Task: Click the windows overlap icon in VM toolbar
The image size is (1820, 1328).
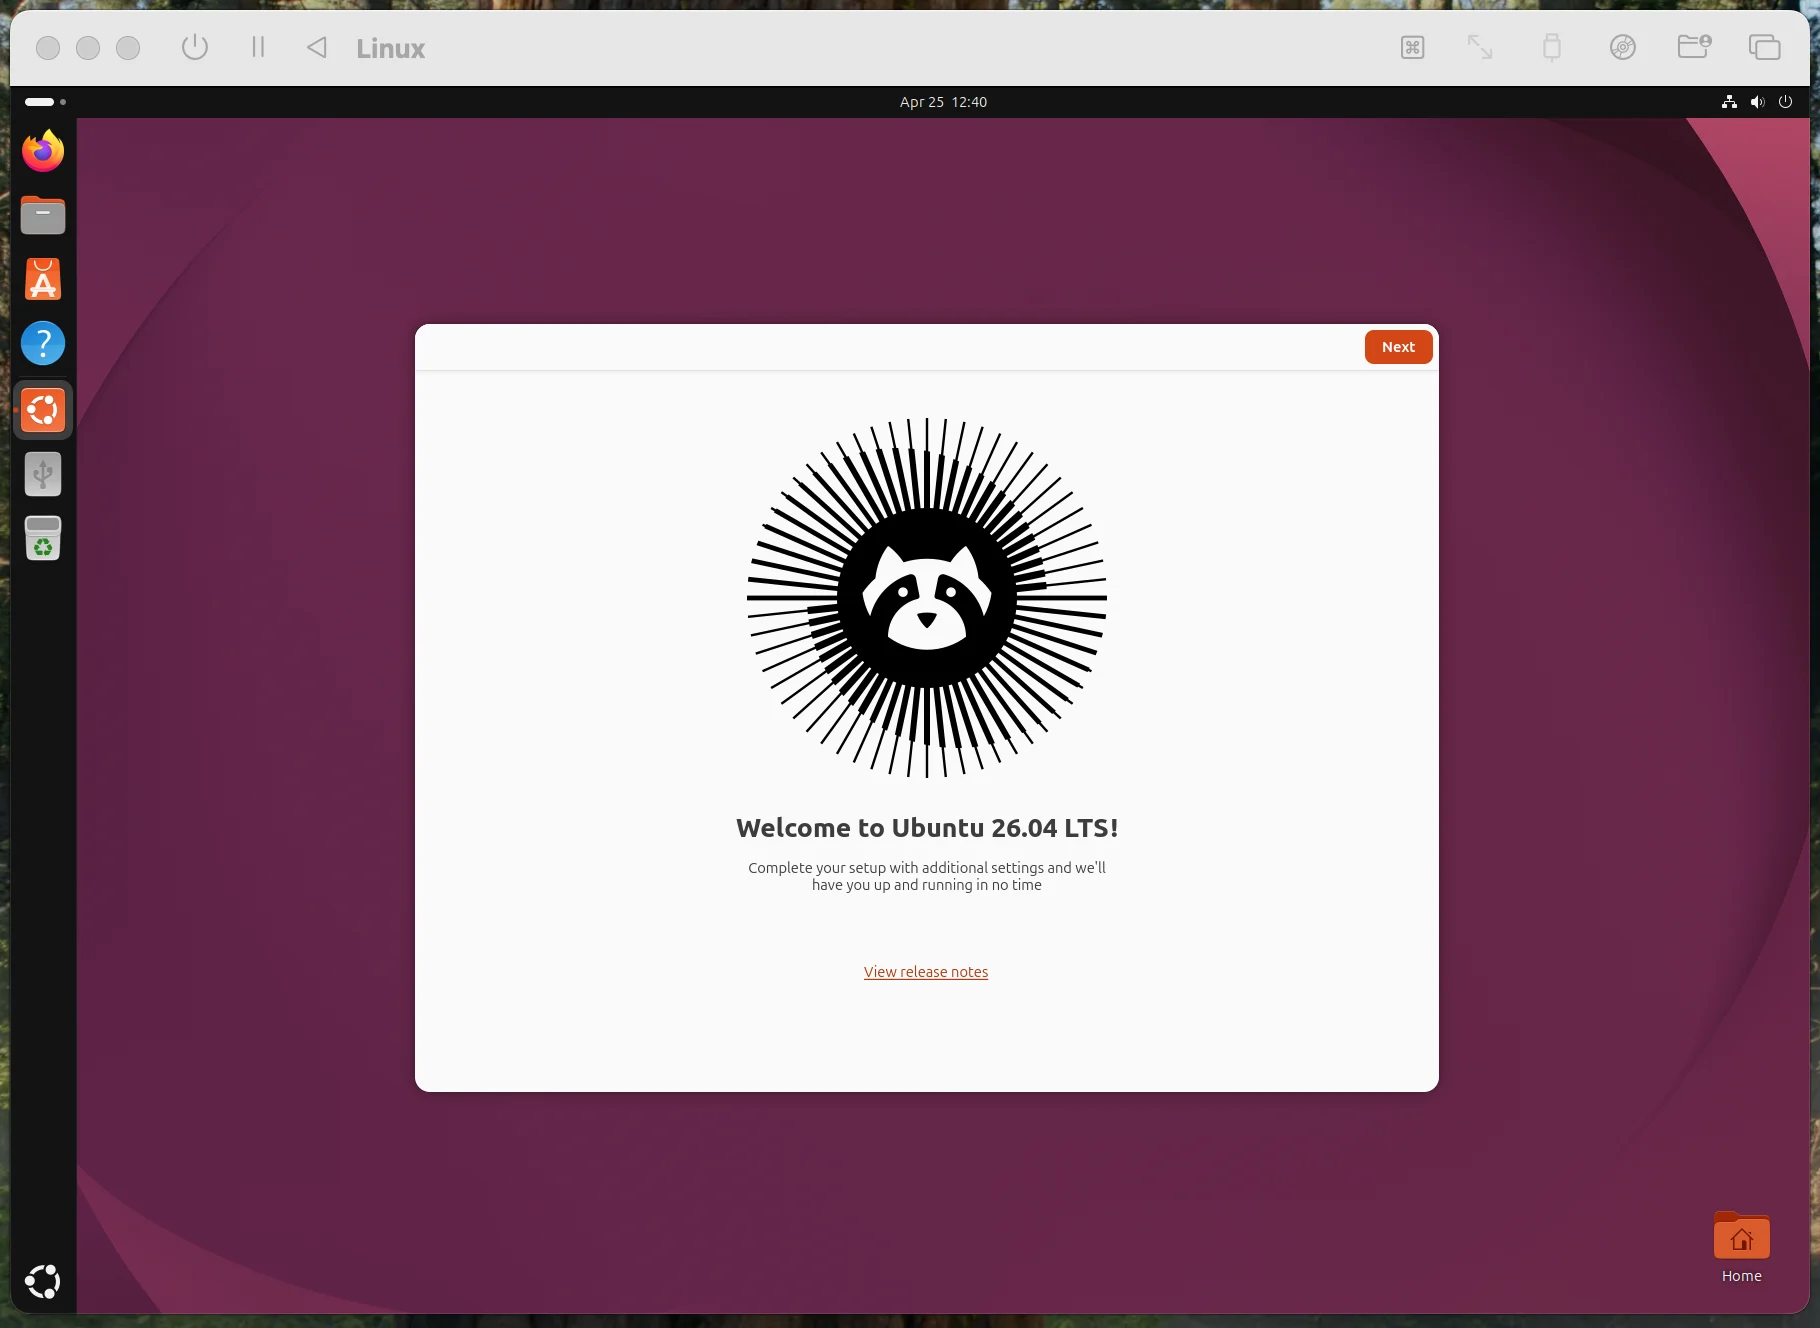Action: pos(1764,47)
